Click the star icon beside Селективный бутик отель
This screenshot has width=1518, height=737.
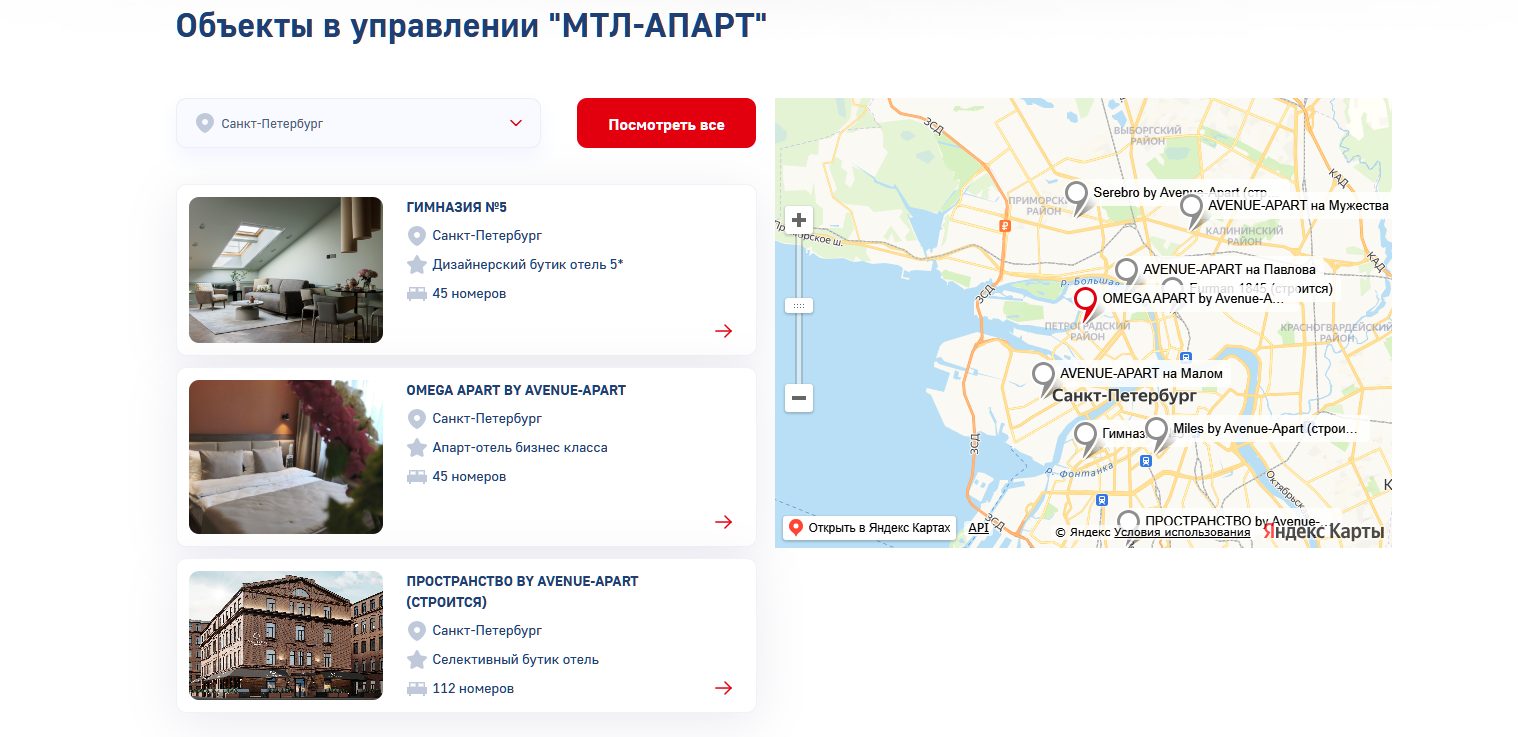point(417,659)
